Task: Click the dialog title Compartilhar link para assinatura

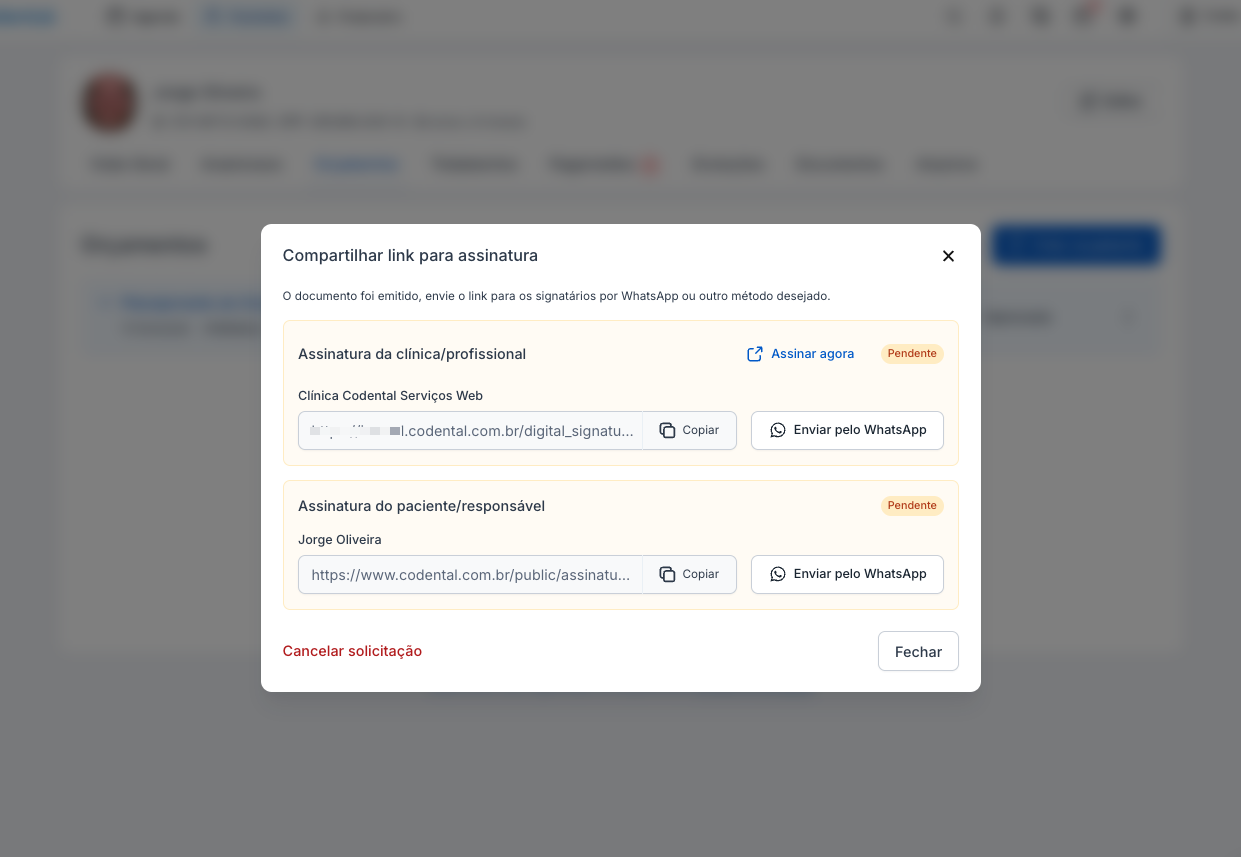Action: pyautogui.click(x=410, y=256)
